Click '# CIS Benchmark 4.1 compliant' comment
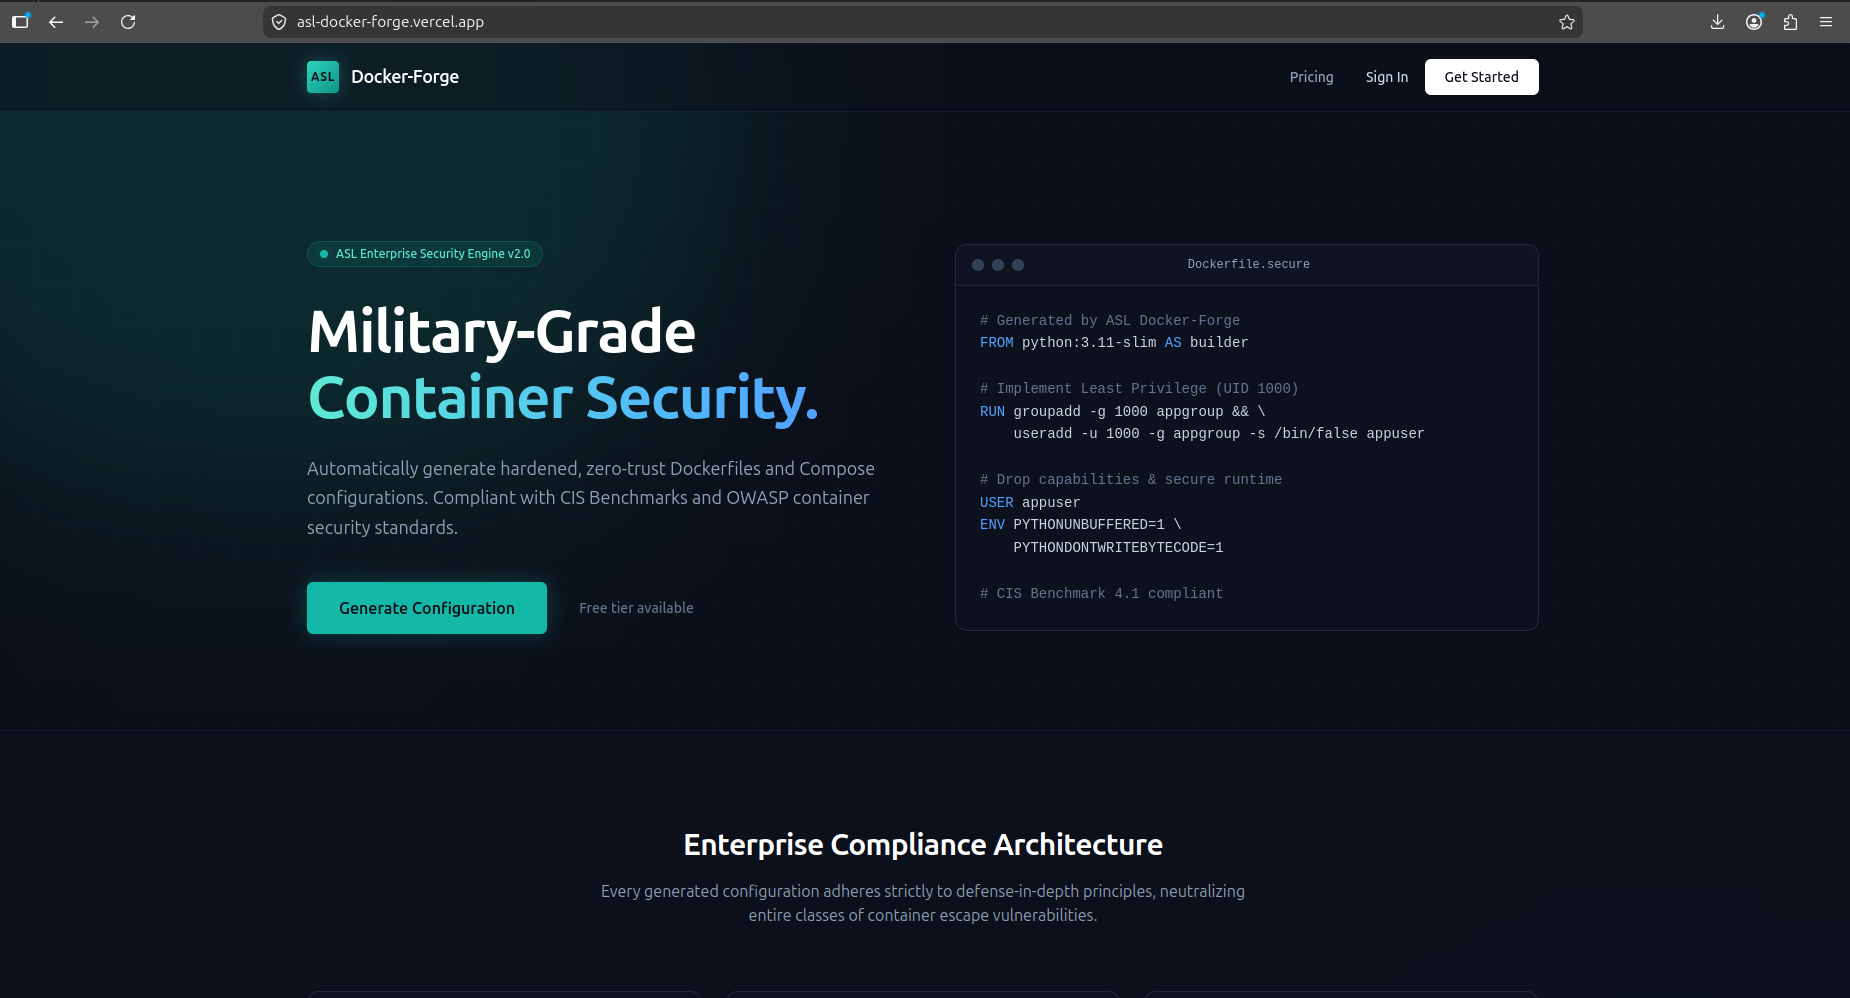The width and height of the screenshot is (1850, 998). pos(1101,593)
